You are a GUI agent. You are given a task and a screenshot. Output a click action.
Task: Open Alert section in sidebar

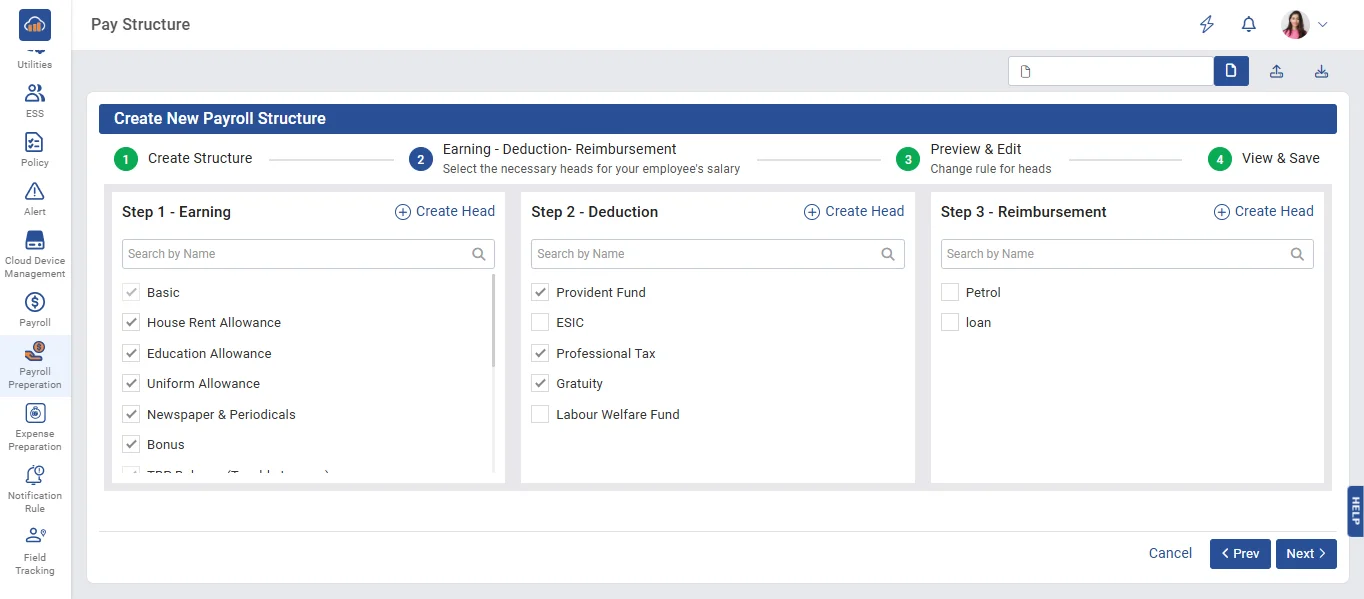[35, 198]
